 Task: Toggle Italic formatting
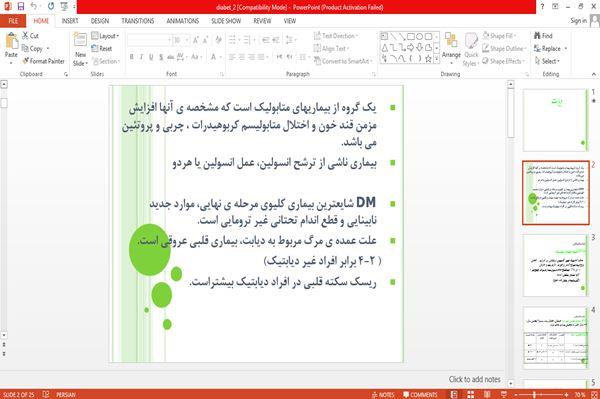141,57
